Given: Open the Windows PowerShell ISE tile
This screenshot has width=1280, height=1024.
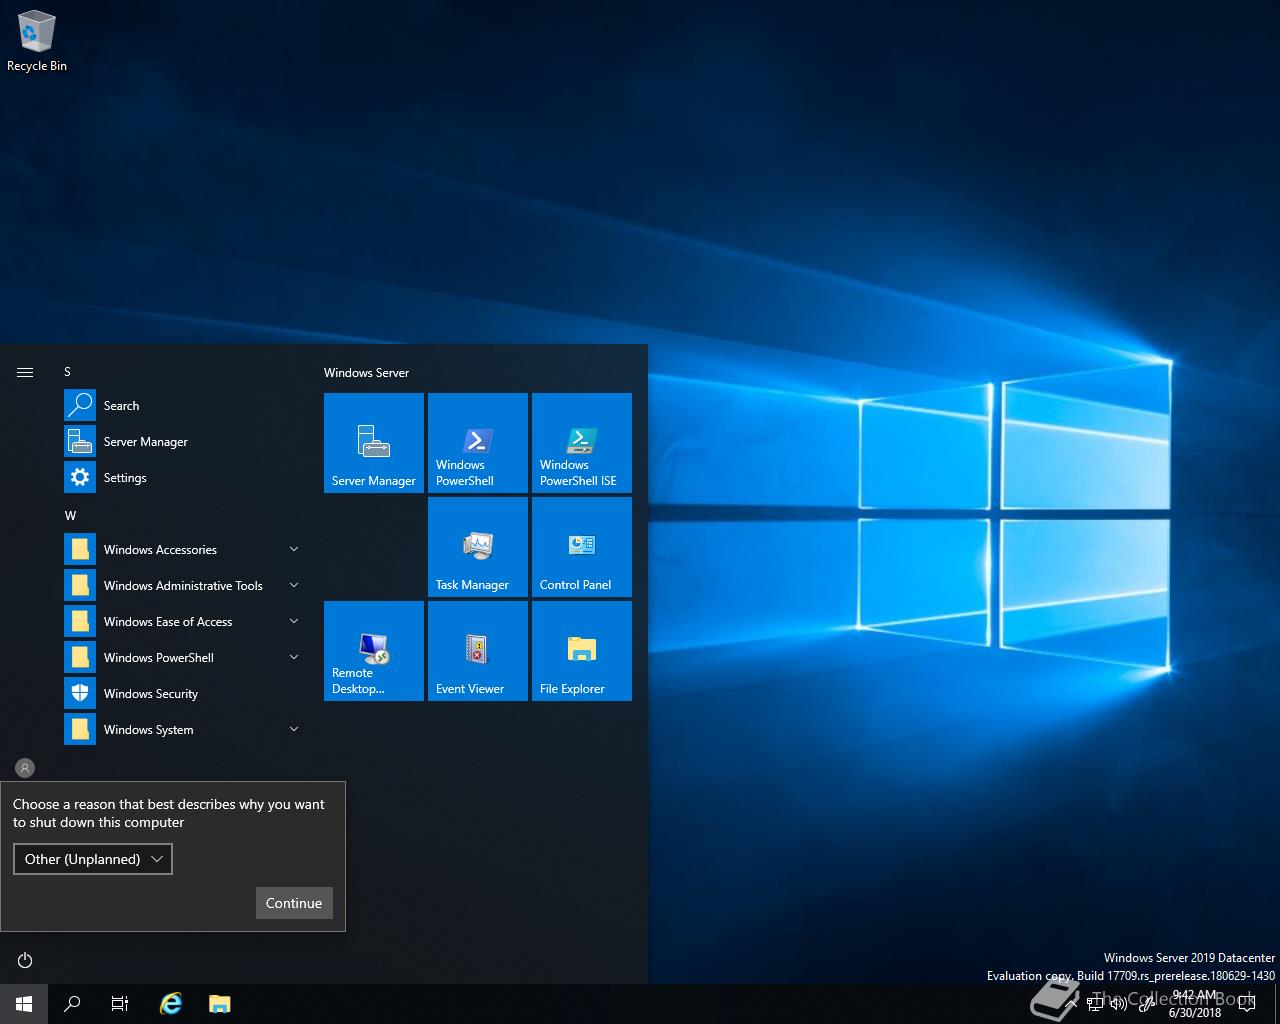Looking at the screenshot, I should point(582,443).
